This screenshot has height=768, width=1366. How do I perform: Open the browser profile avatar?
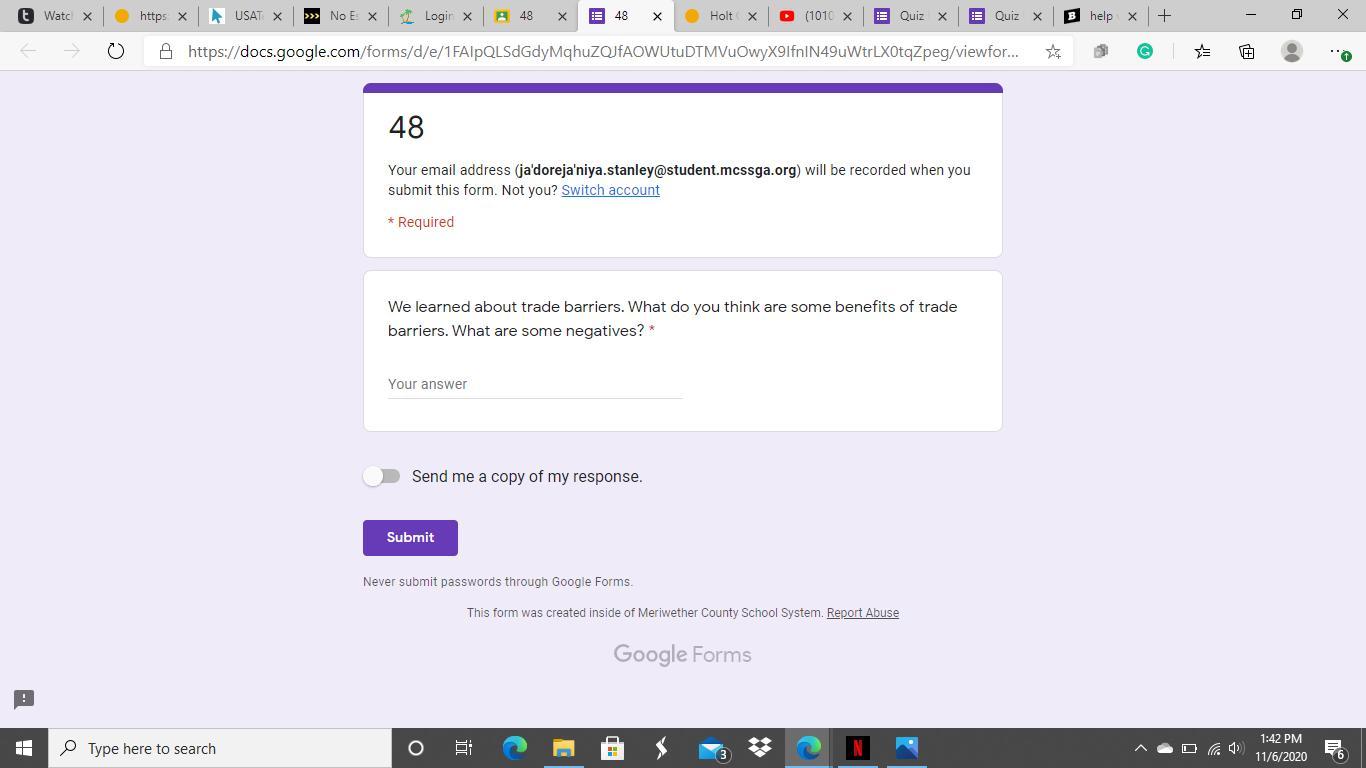(1292, 51)
